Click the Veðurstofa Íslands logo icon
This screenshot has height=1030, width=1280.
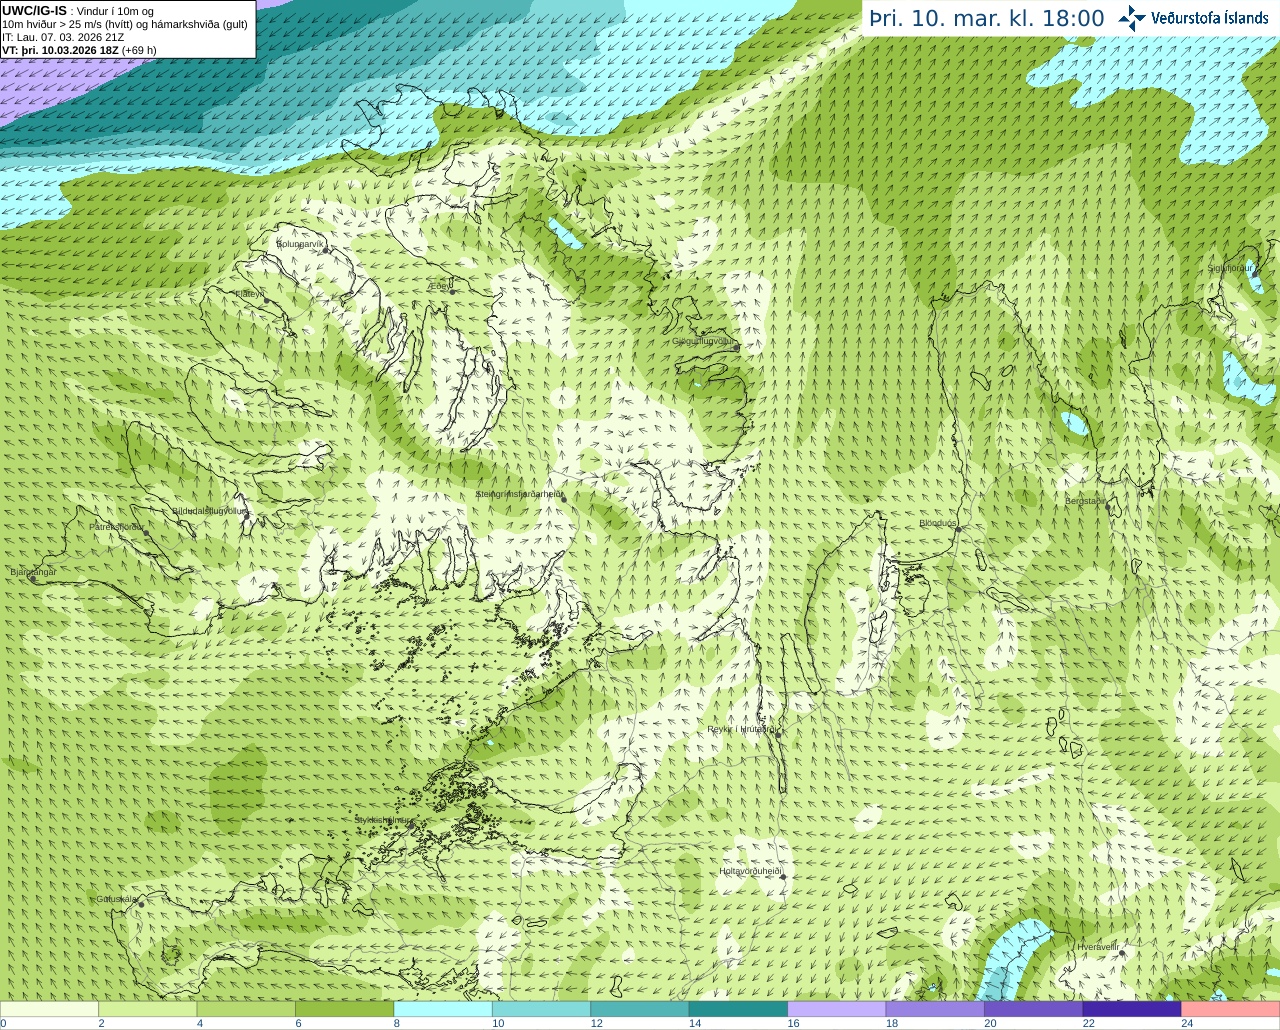pyautogui.click(x=1131, y=18)
